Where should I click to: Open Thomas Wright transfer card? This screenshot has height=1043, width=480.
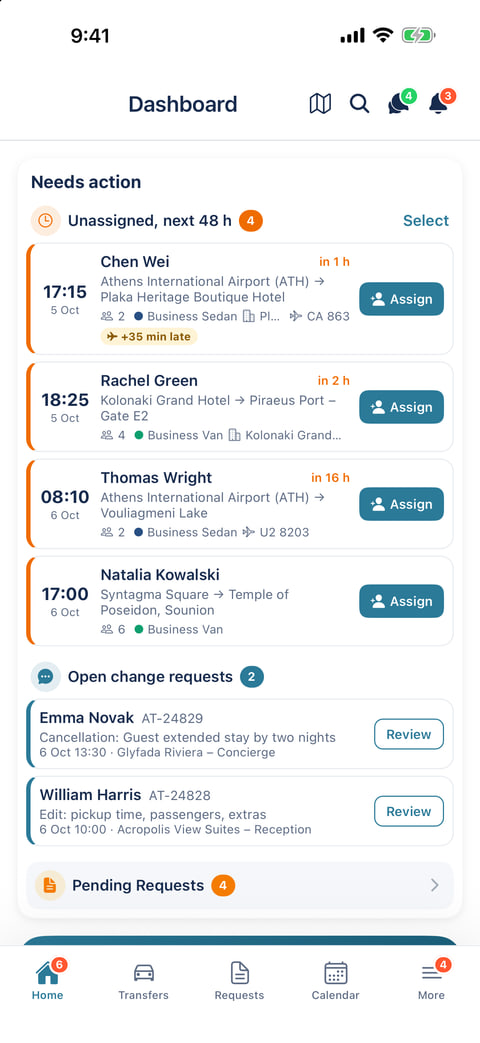point(240,504)
